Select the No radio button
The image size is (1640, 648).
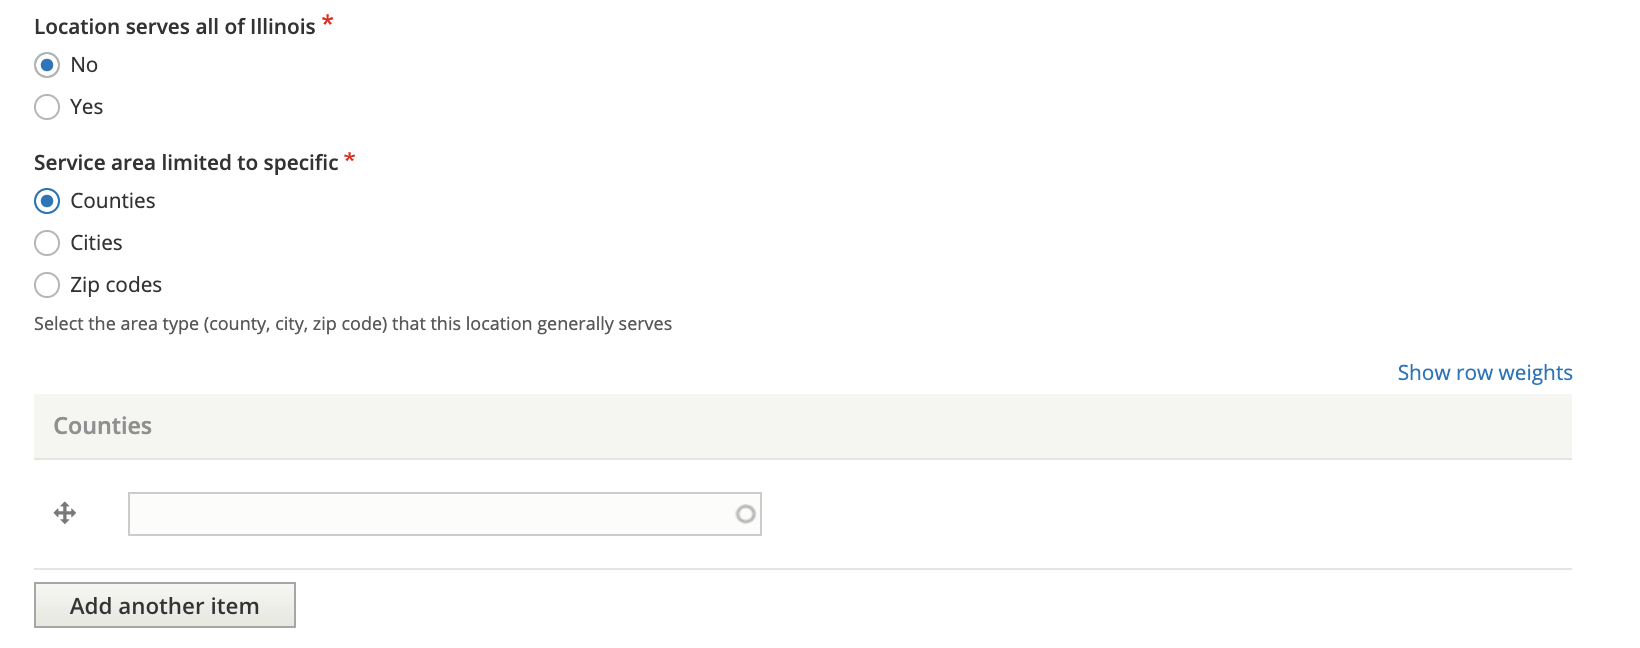coord(47,65)
